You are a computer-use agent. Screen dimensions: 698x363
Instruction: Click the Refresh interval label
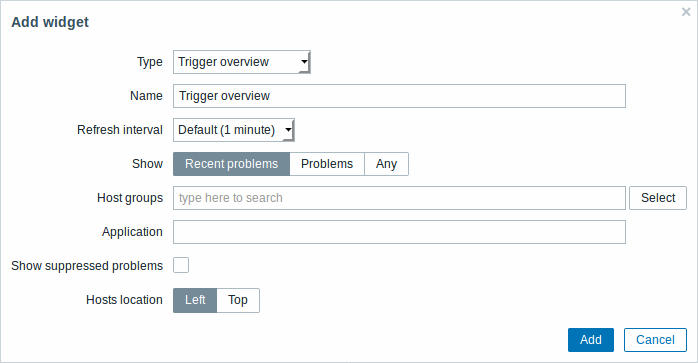[120, 130]
